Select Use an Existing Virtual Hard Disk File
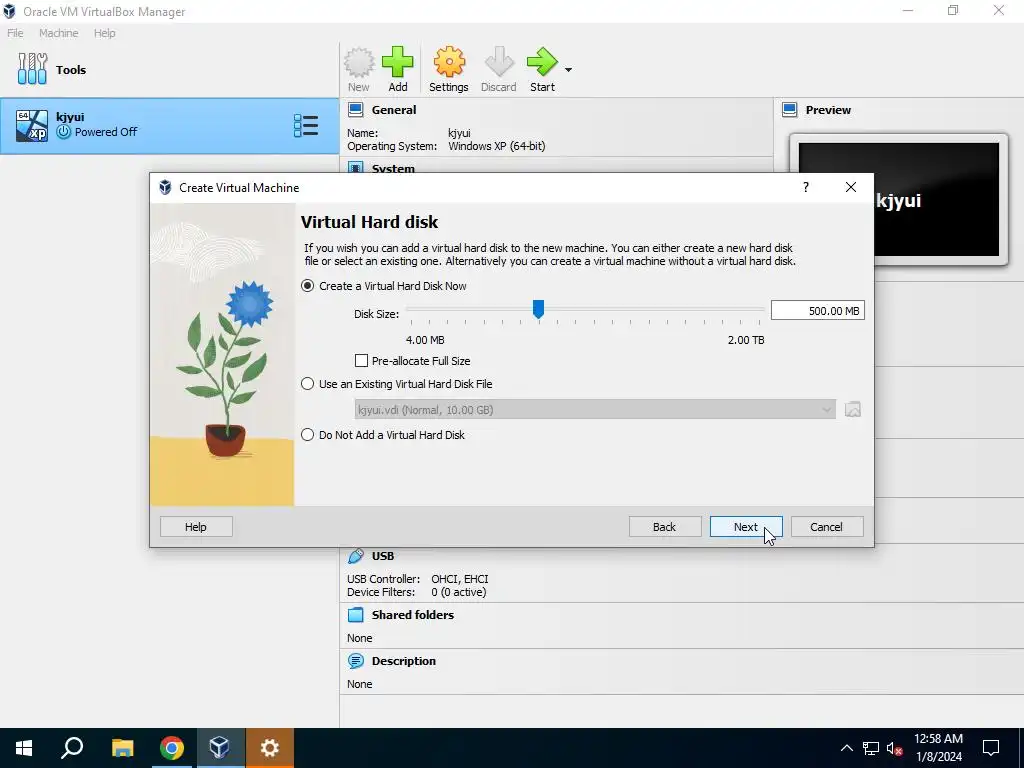Screen dimensions: 1024x768 308,384
